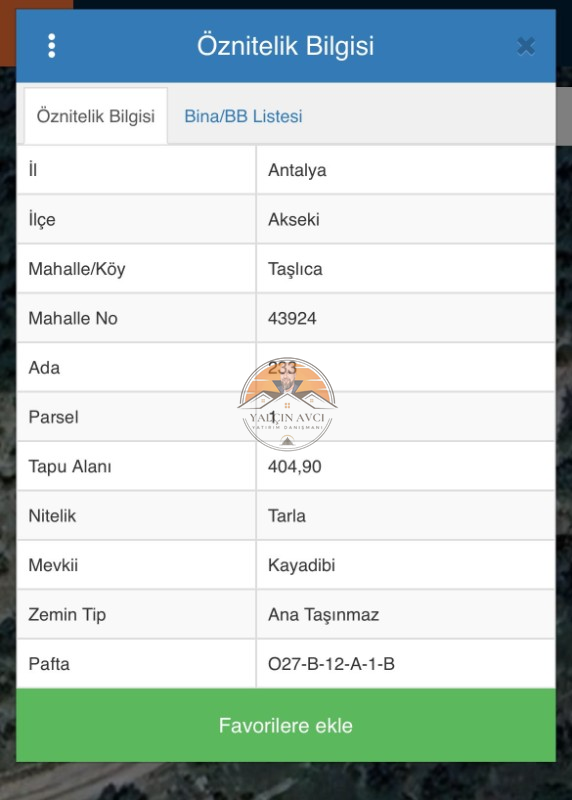Select the Tapu Alanı value 404,90
The height and width of the screenshot is (800, 572).
point(294,467)
